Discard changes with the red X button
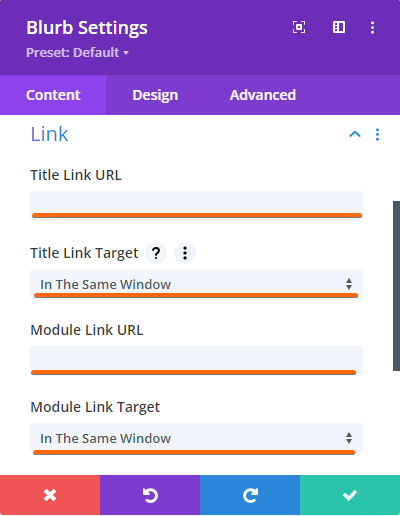This screenshot has width=400, height=516. click(x=50, y=495)
